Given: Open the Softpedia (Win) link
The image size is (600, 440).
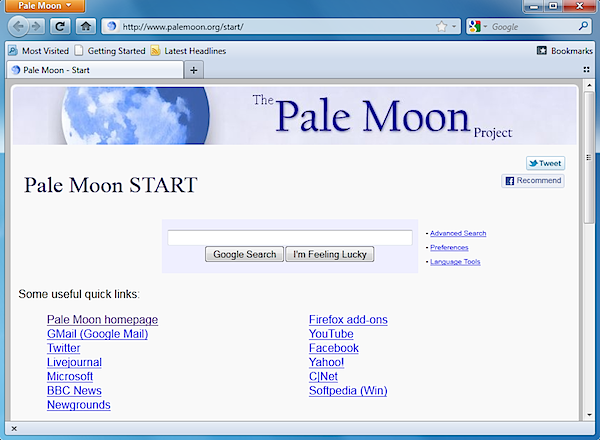Looking at the screenshot, I should point(348,390).
